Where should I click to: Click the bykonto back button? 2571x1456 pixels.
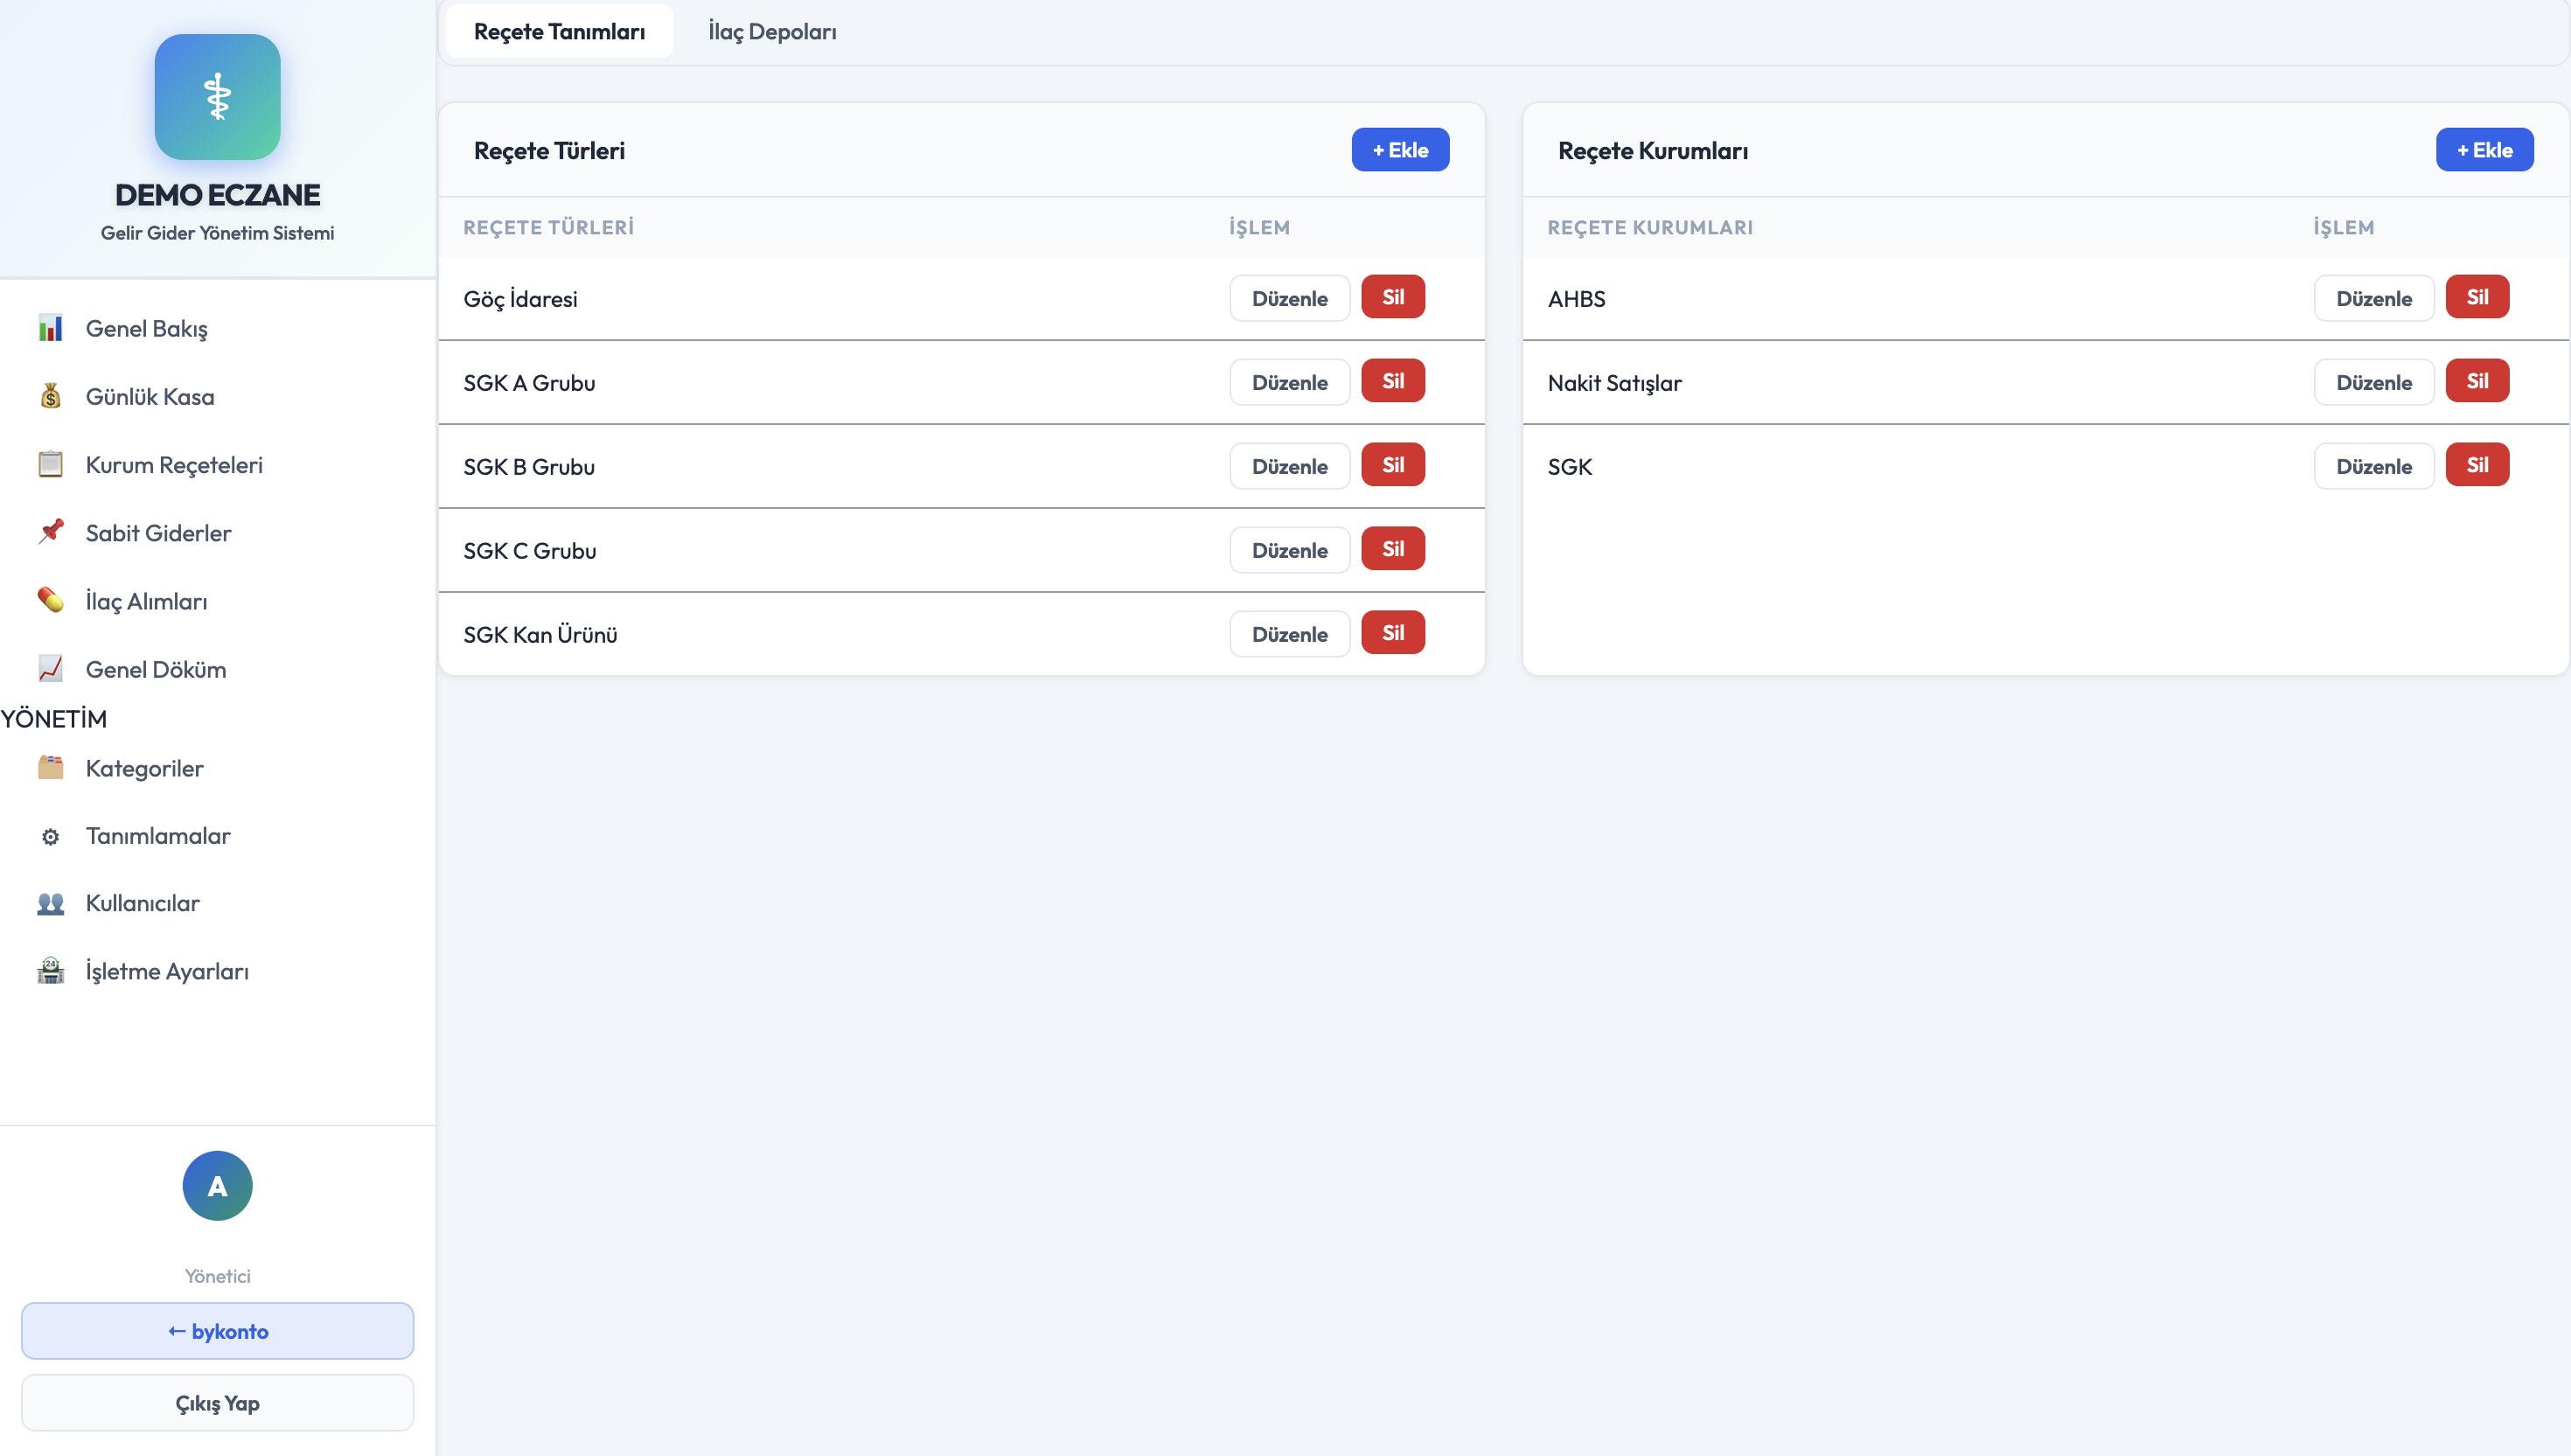tap(217, 1331)
